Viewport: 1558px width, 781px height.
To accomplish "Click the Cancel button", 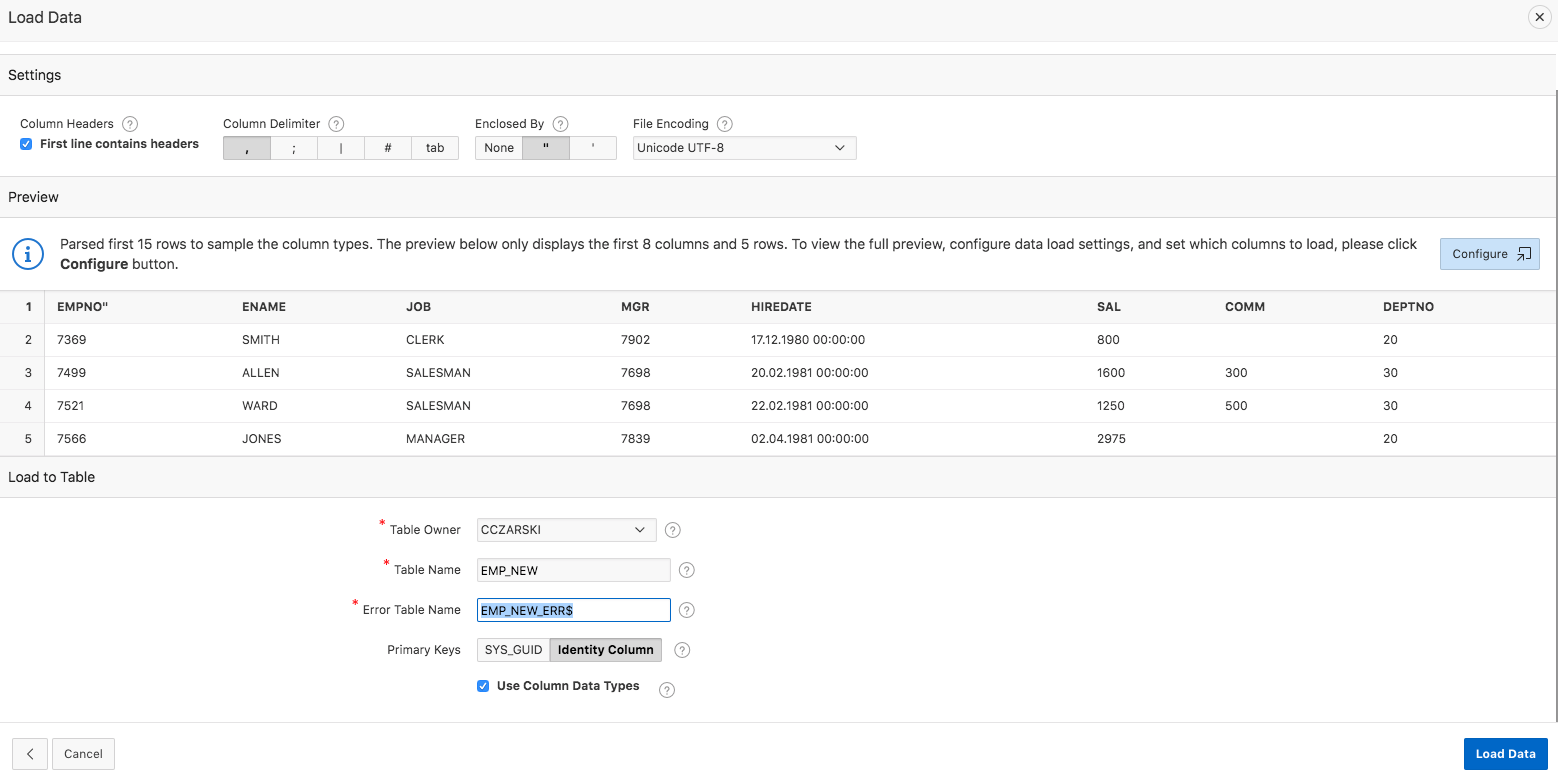I will 83,754.
